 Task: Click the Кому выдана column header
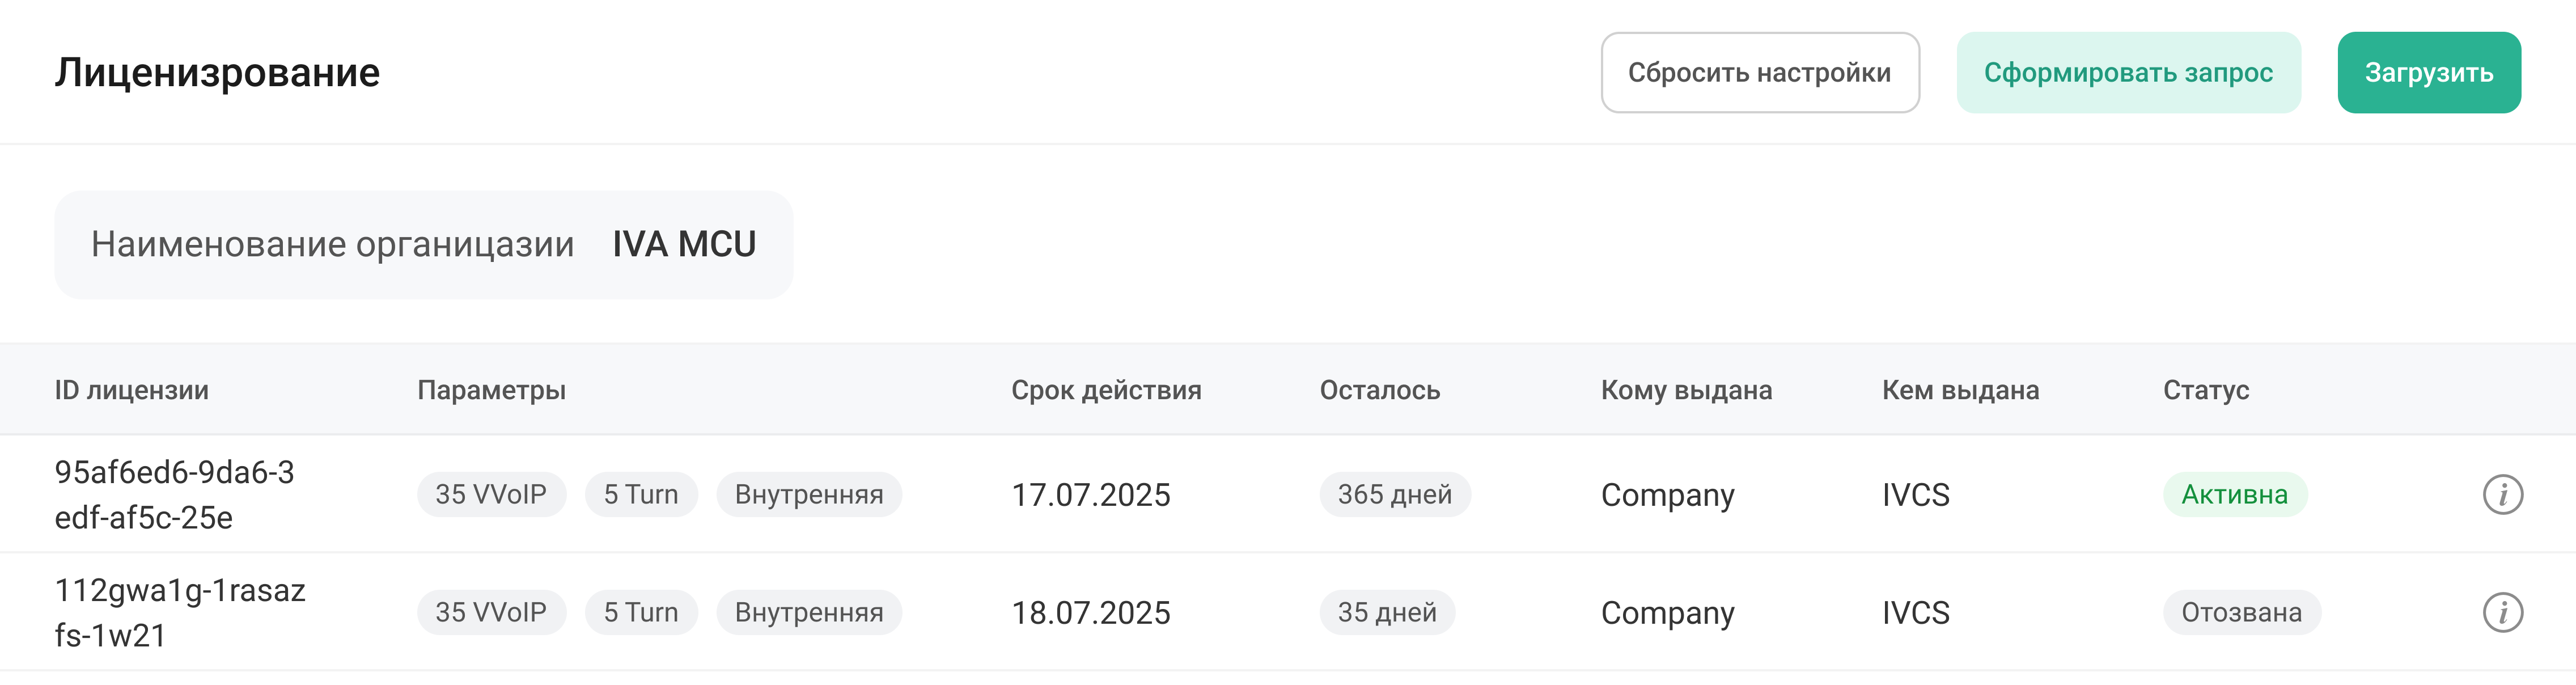pos(1686,390)
